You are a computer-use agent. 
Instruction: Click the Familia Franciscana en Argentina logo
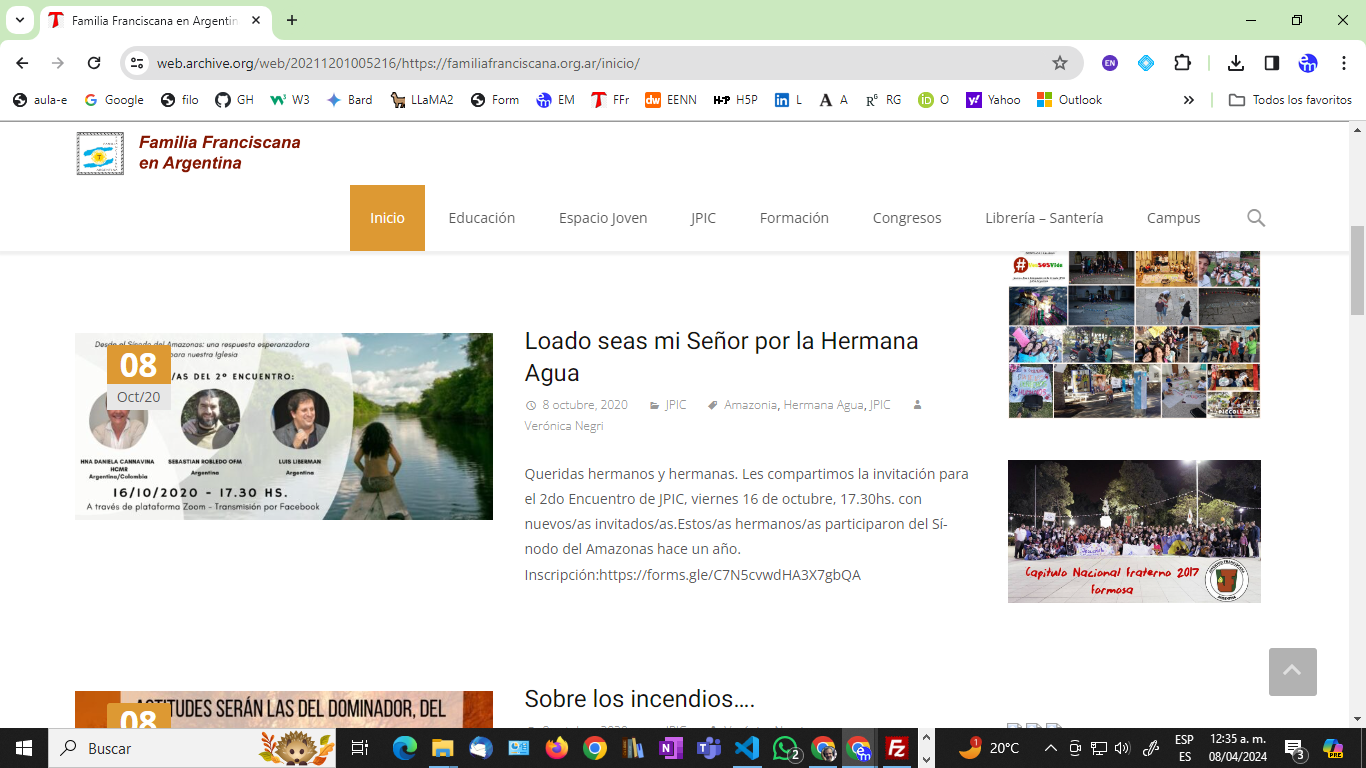click(x=189, y=153)
